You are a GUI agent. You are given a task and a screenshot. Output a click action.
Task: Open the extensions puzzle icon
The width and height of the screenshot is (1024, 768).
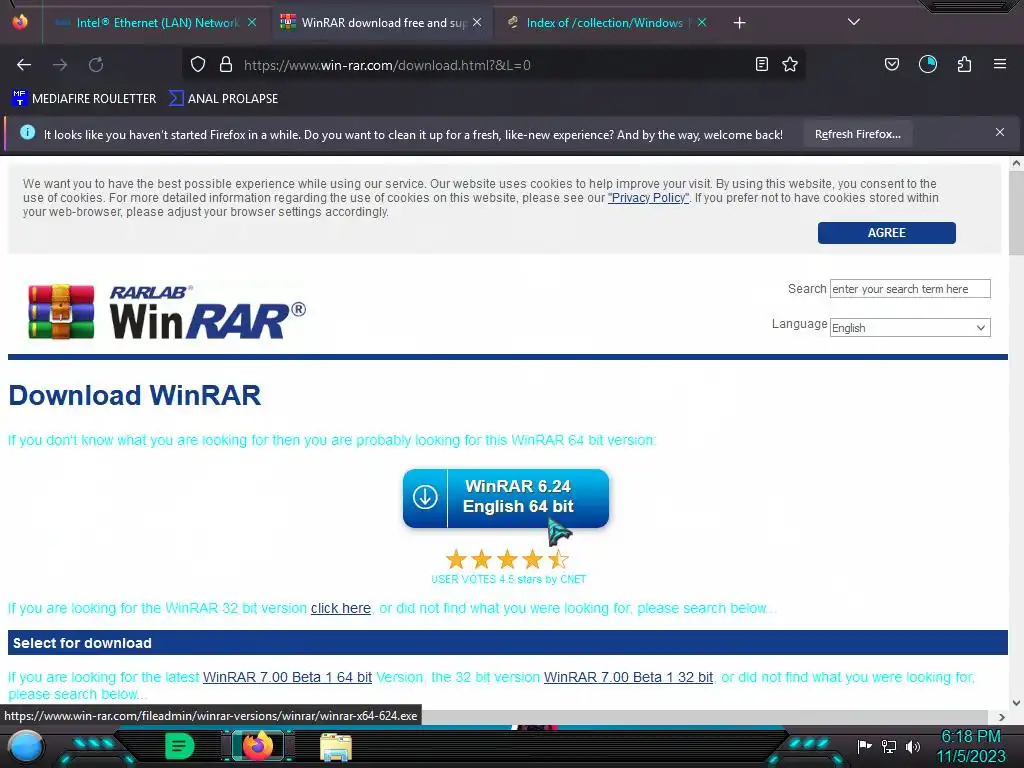point(964,64)
